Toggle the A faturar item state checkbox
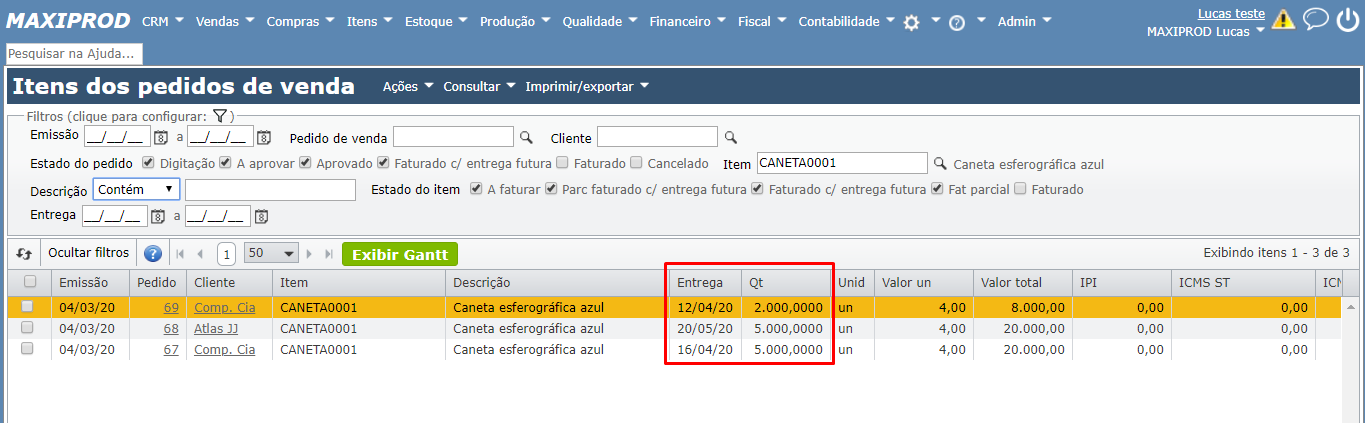Screen dimensions: 1365x423 476,189
